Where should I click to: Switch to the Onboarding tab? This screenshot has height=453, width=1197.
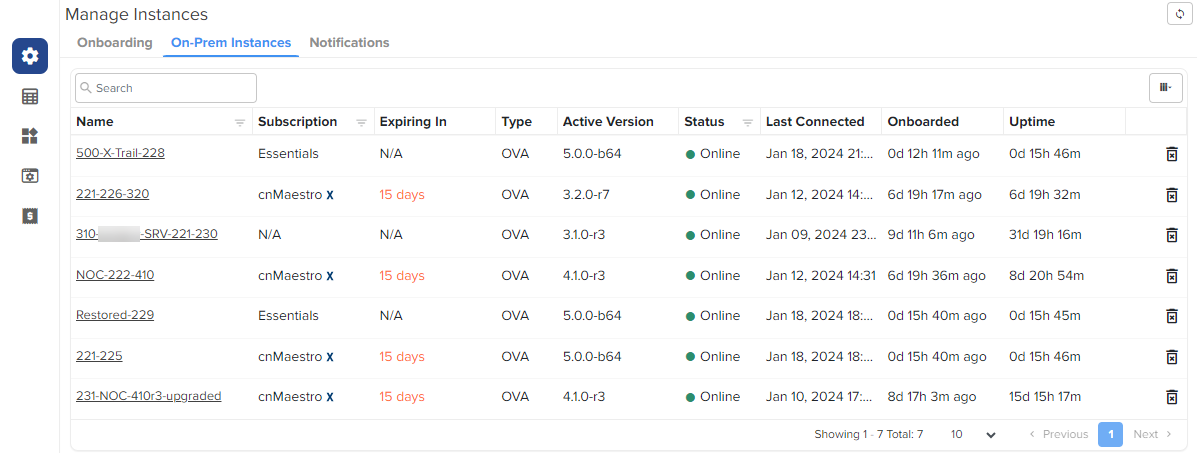pos(115,43)
